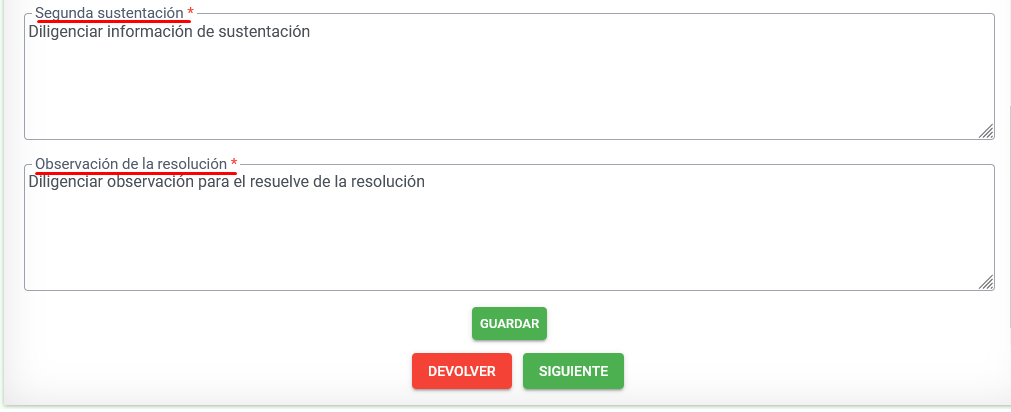Proceed with the SIGUIENTE button
The height and width of the screenshot is (412, 1011).
(573, 371)
